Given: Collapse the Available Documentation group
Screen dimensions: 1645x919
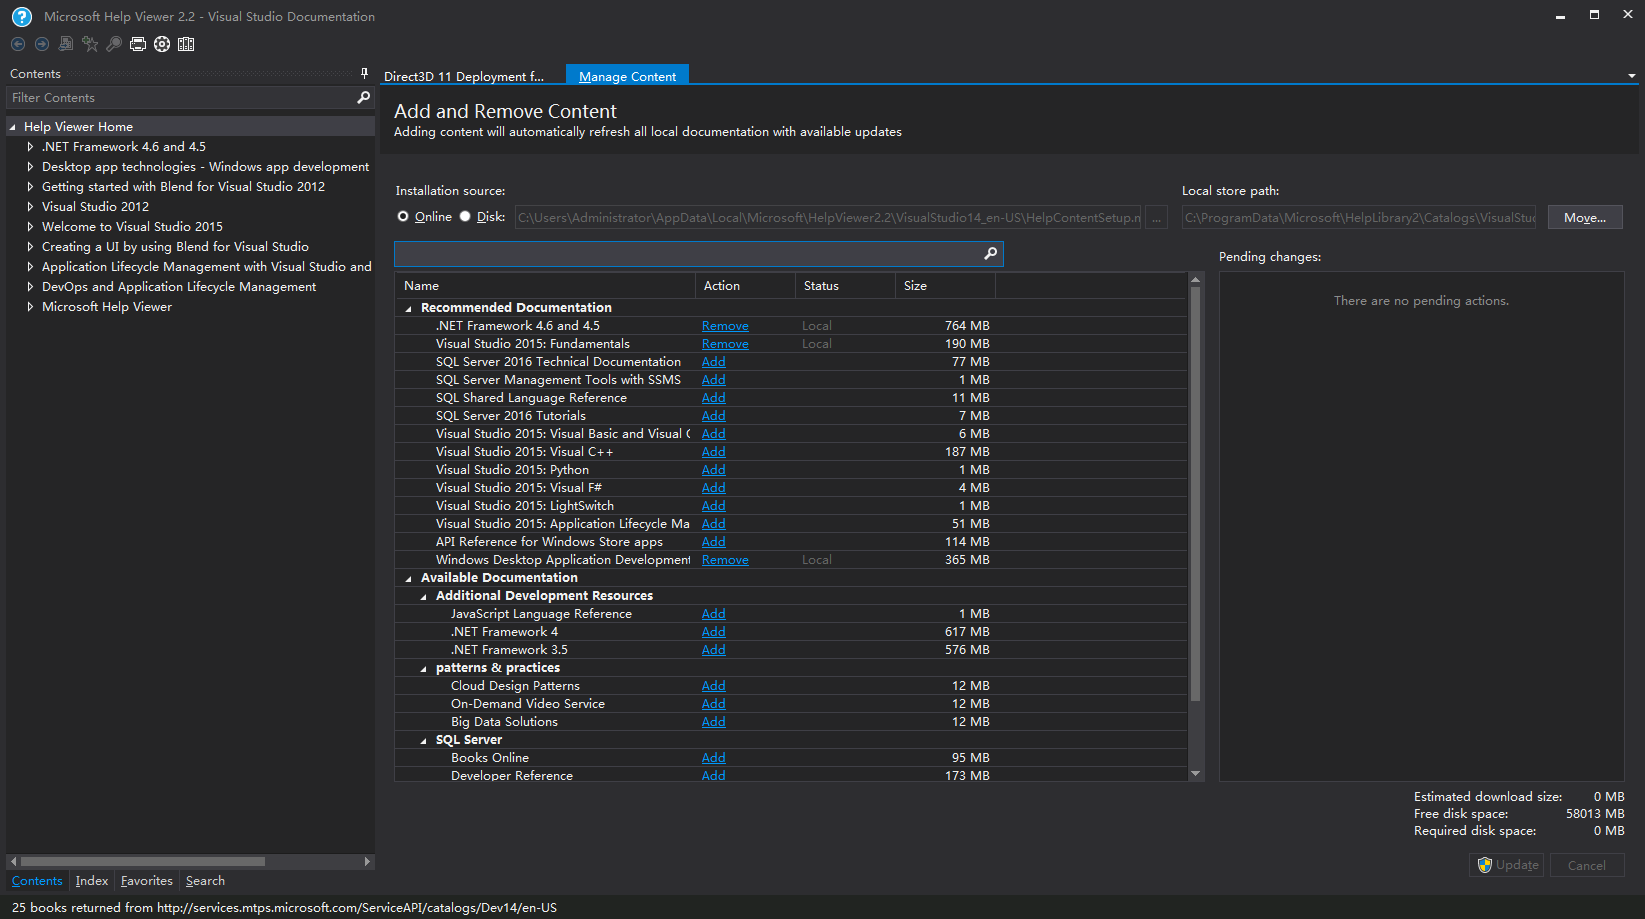Looking at the screenshot, I should click(408, 578).
